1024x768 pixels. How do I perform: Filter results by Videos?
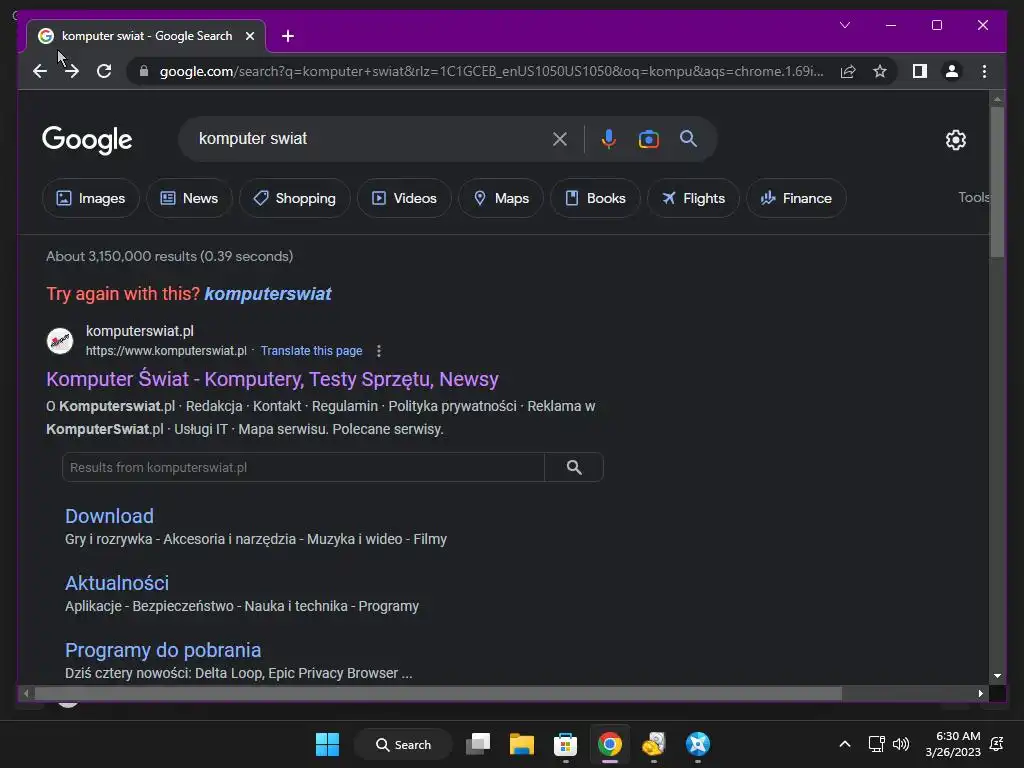(404, 198)
